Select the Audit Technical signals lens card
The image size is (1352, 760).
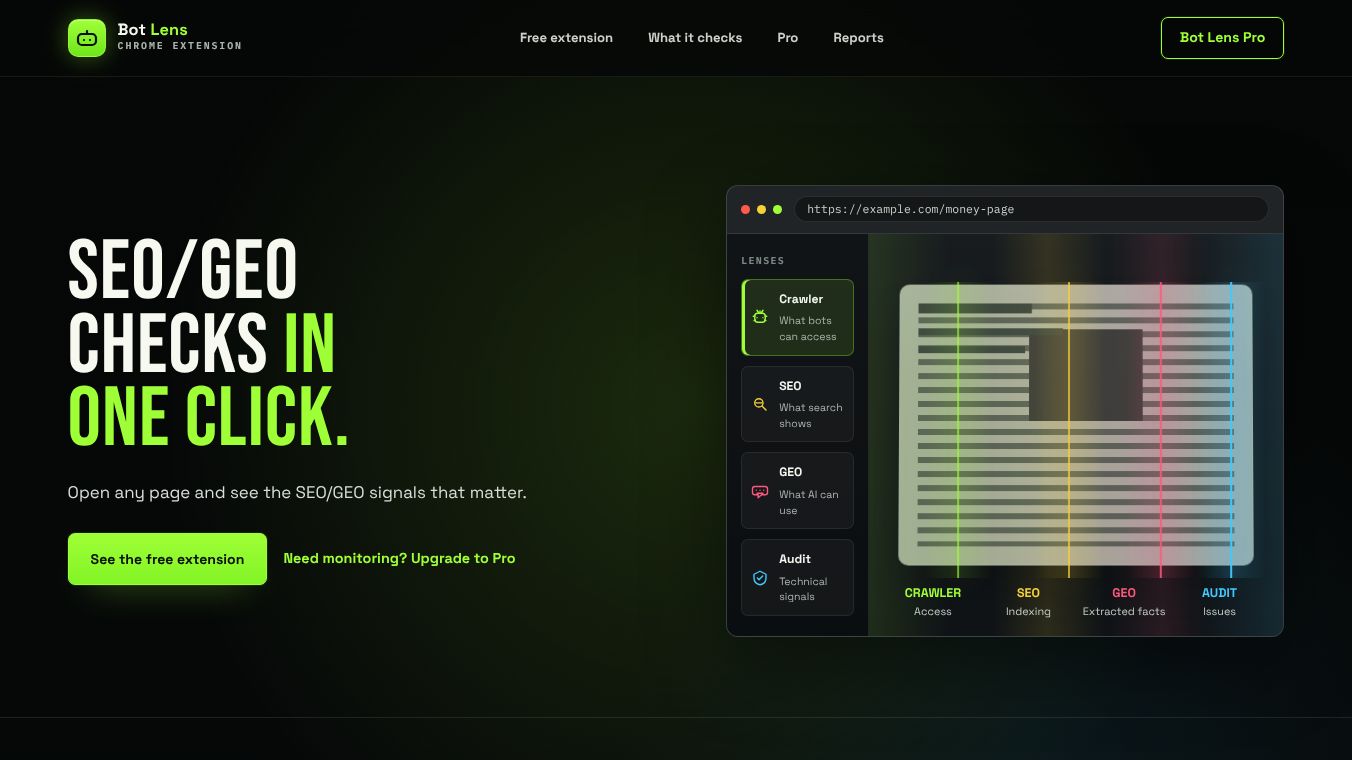797,577
